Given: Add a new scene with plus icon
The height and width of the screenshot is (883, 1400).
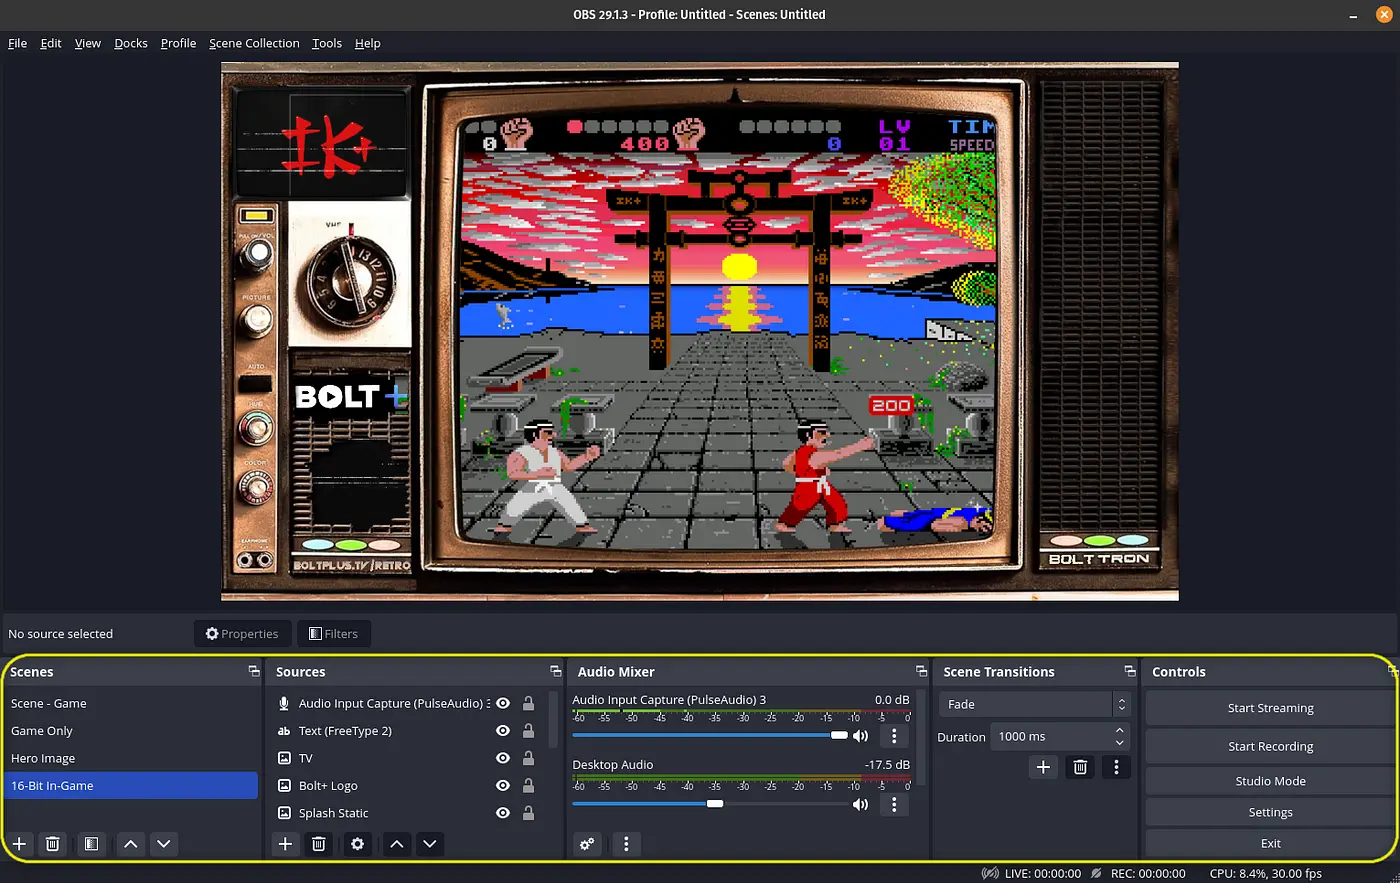Looking at the screenshot, I should click(19, 844).
